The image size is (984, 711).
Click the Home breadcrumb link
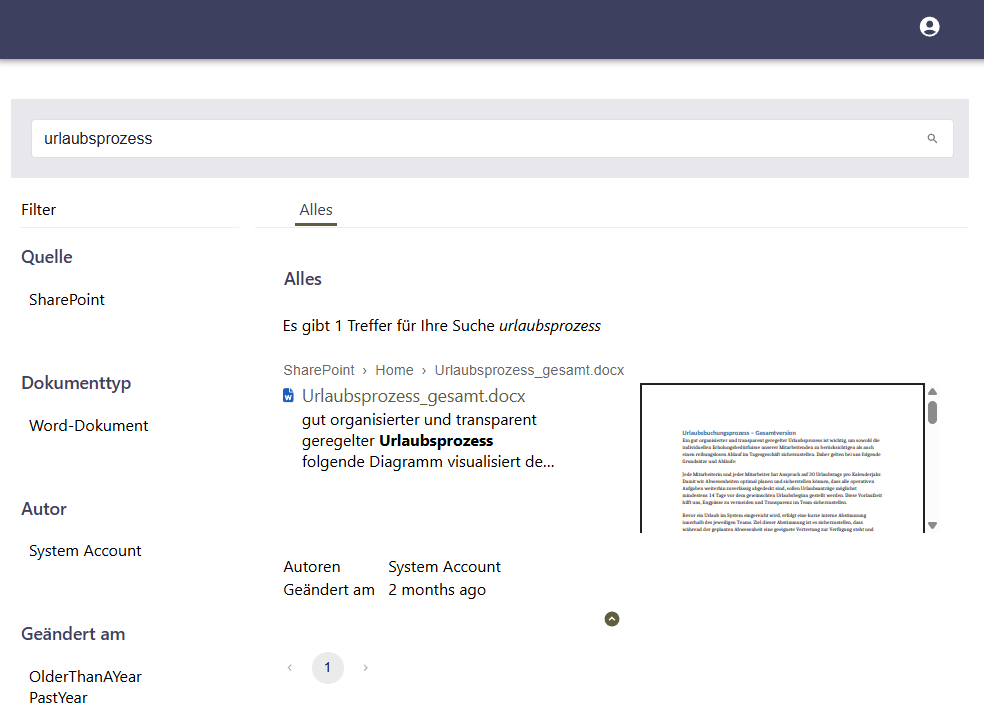coord(394,370)
